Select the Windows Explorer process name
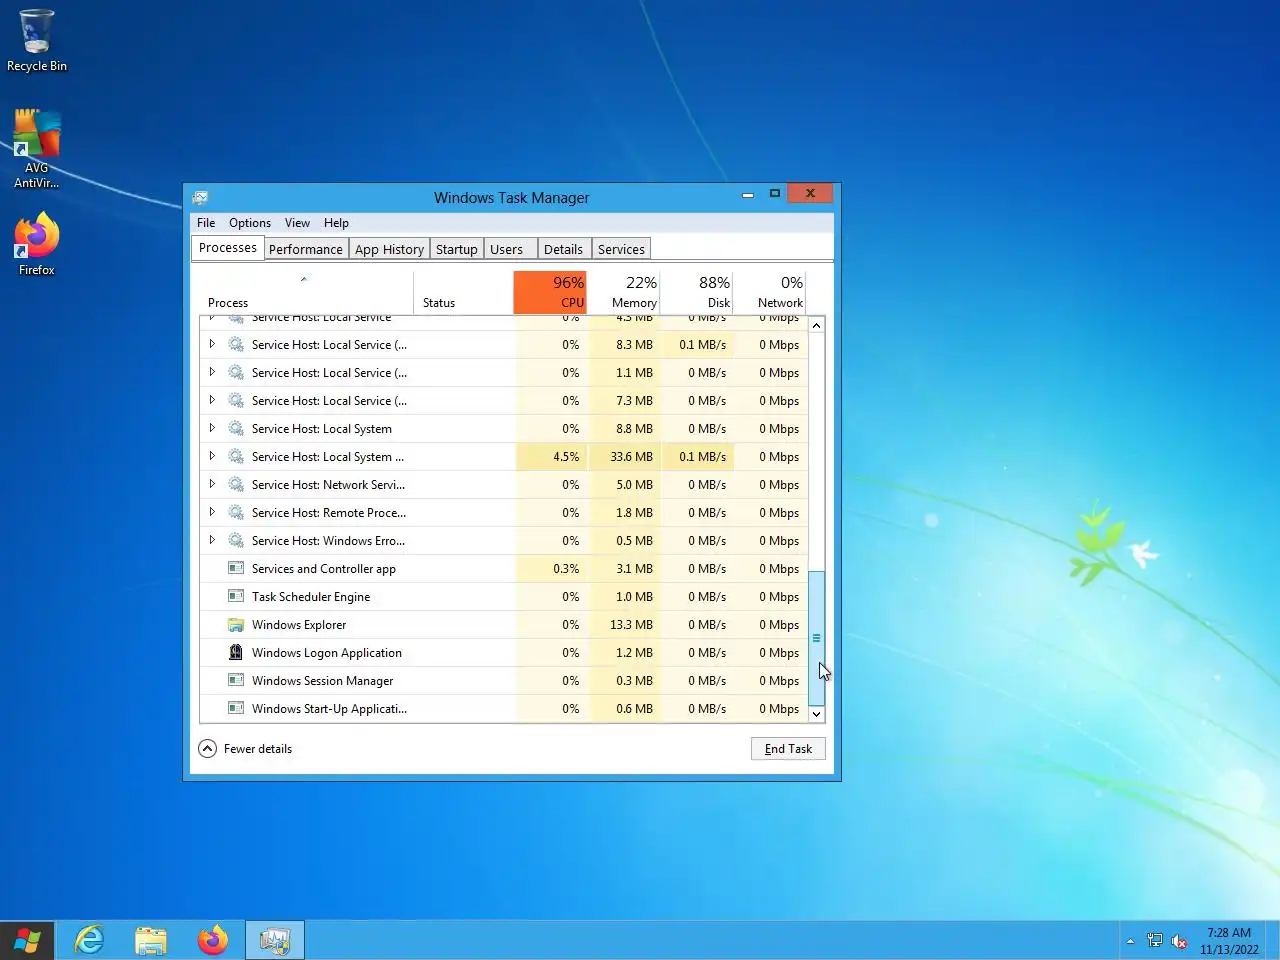This screenshot has width=1280, height=960. point(299,624)
